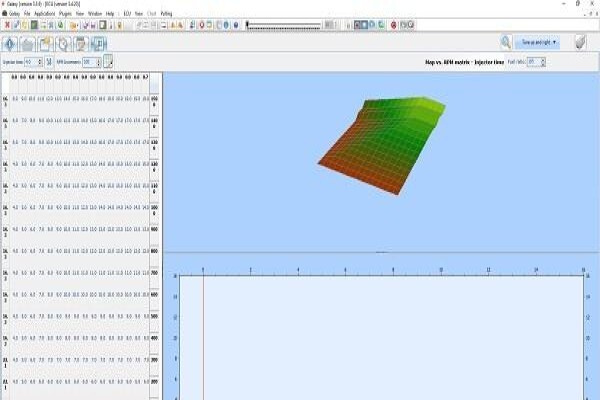The width and height of the screenshot is (600, 400).
Task: Click the magnifying glass search icon
Action: [x=505, y=42]
